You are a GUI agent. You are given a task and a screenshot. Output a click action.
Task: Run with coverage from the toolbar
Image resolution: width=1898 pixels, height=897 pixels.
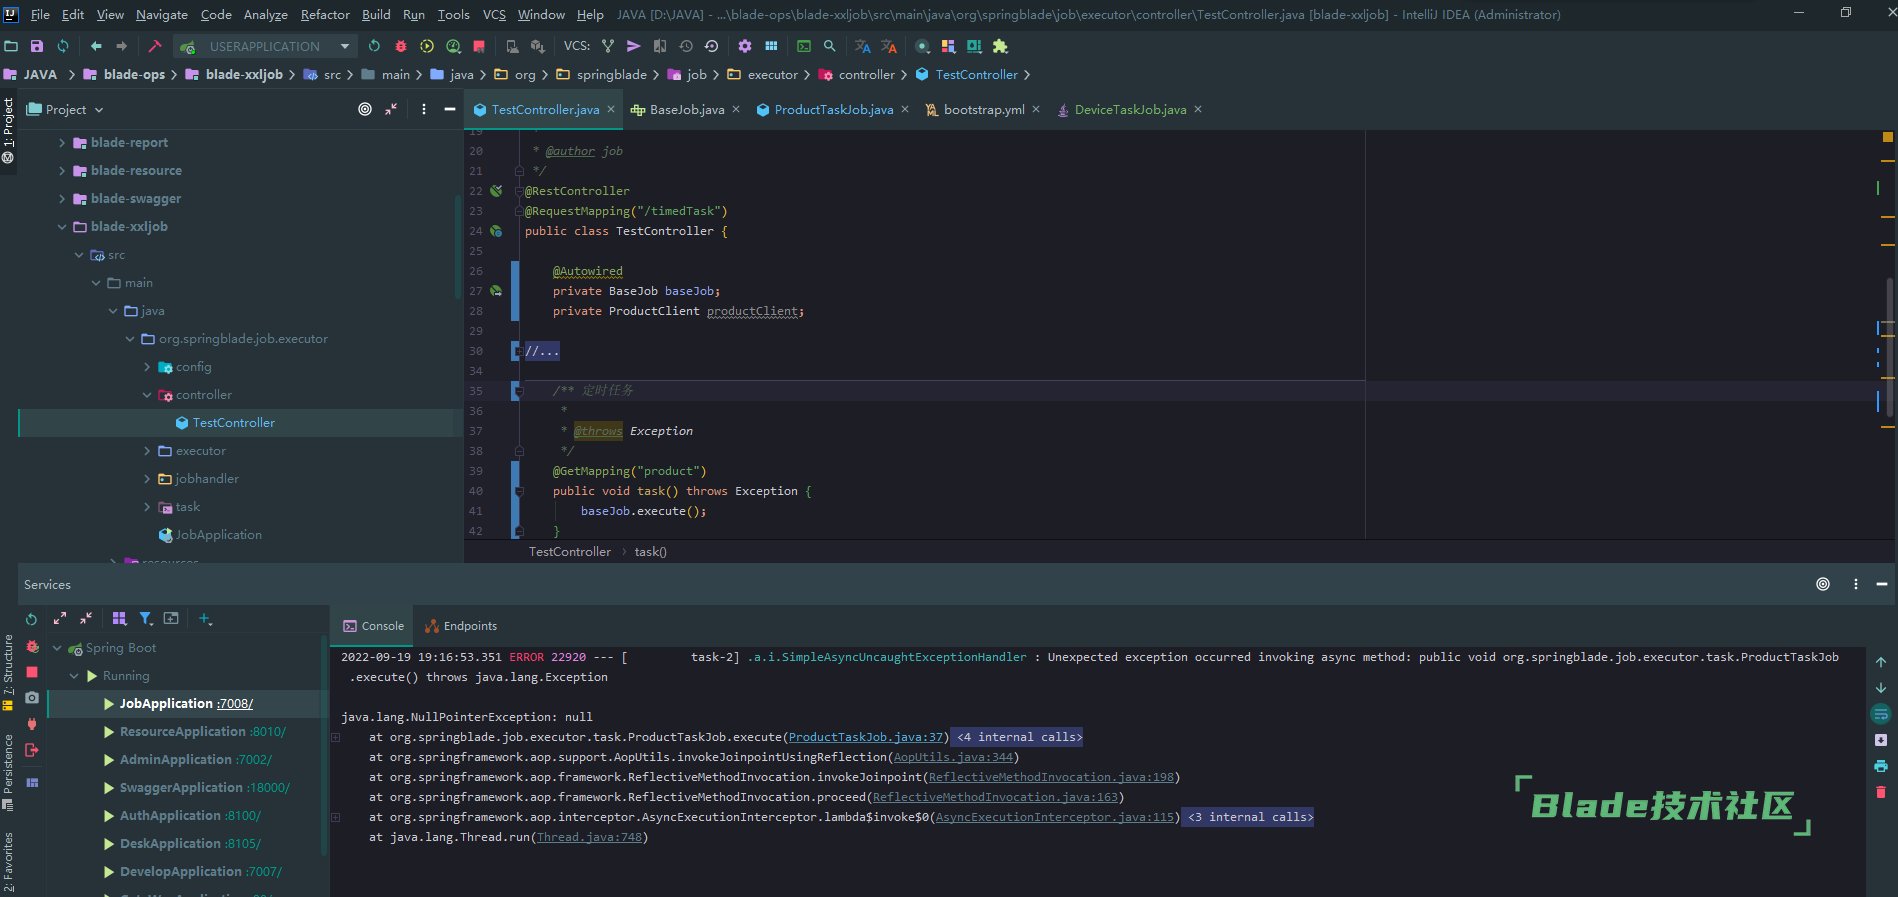(427, 46)
